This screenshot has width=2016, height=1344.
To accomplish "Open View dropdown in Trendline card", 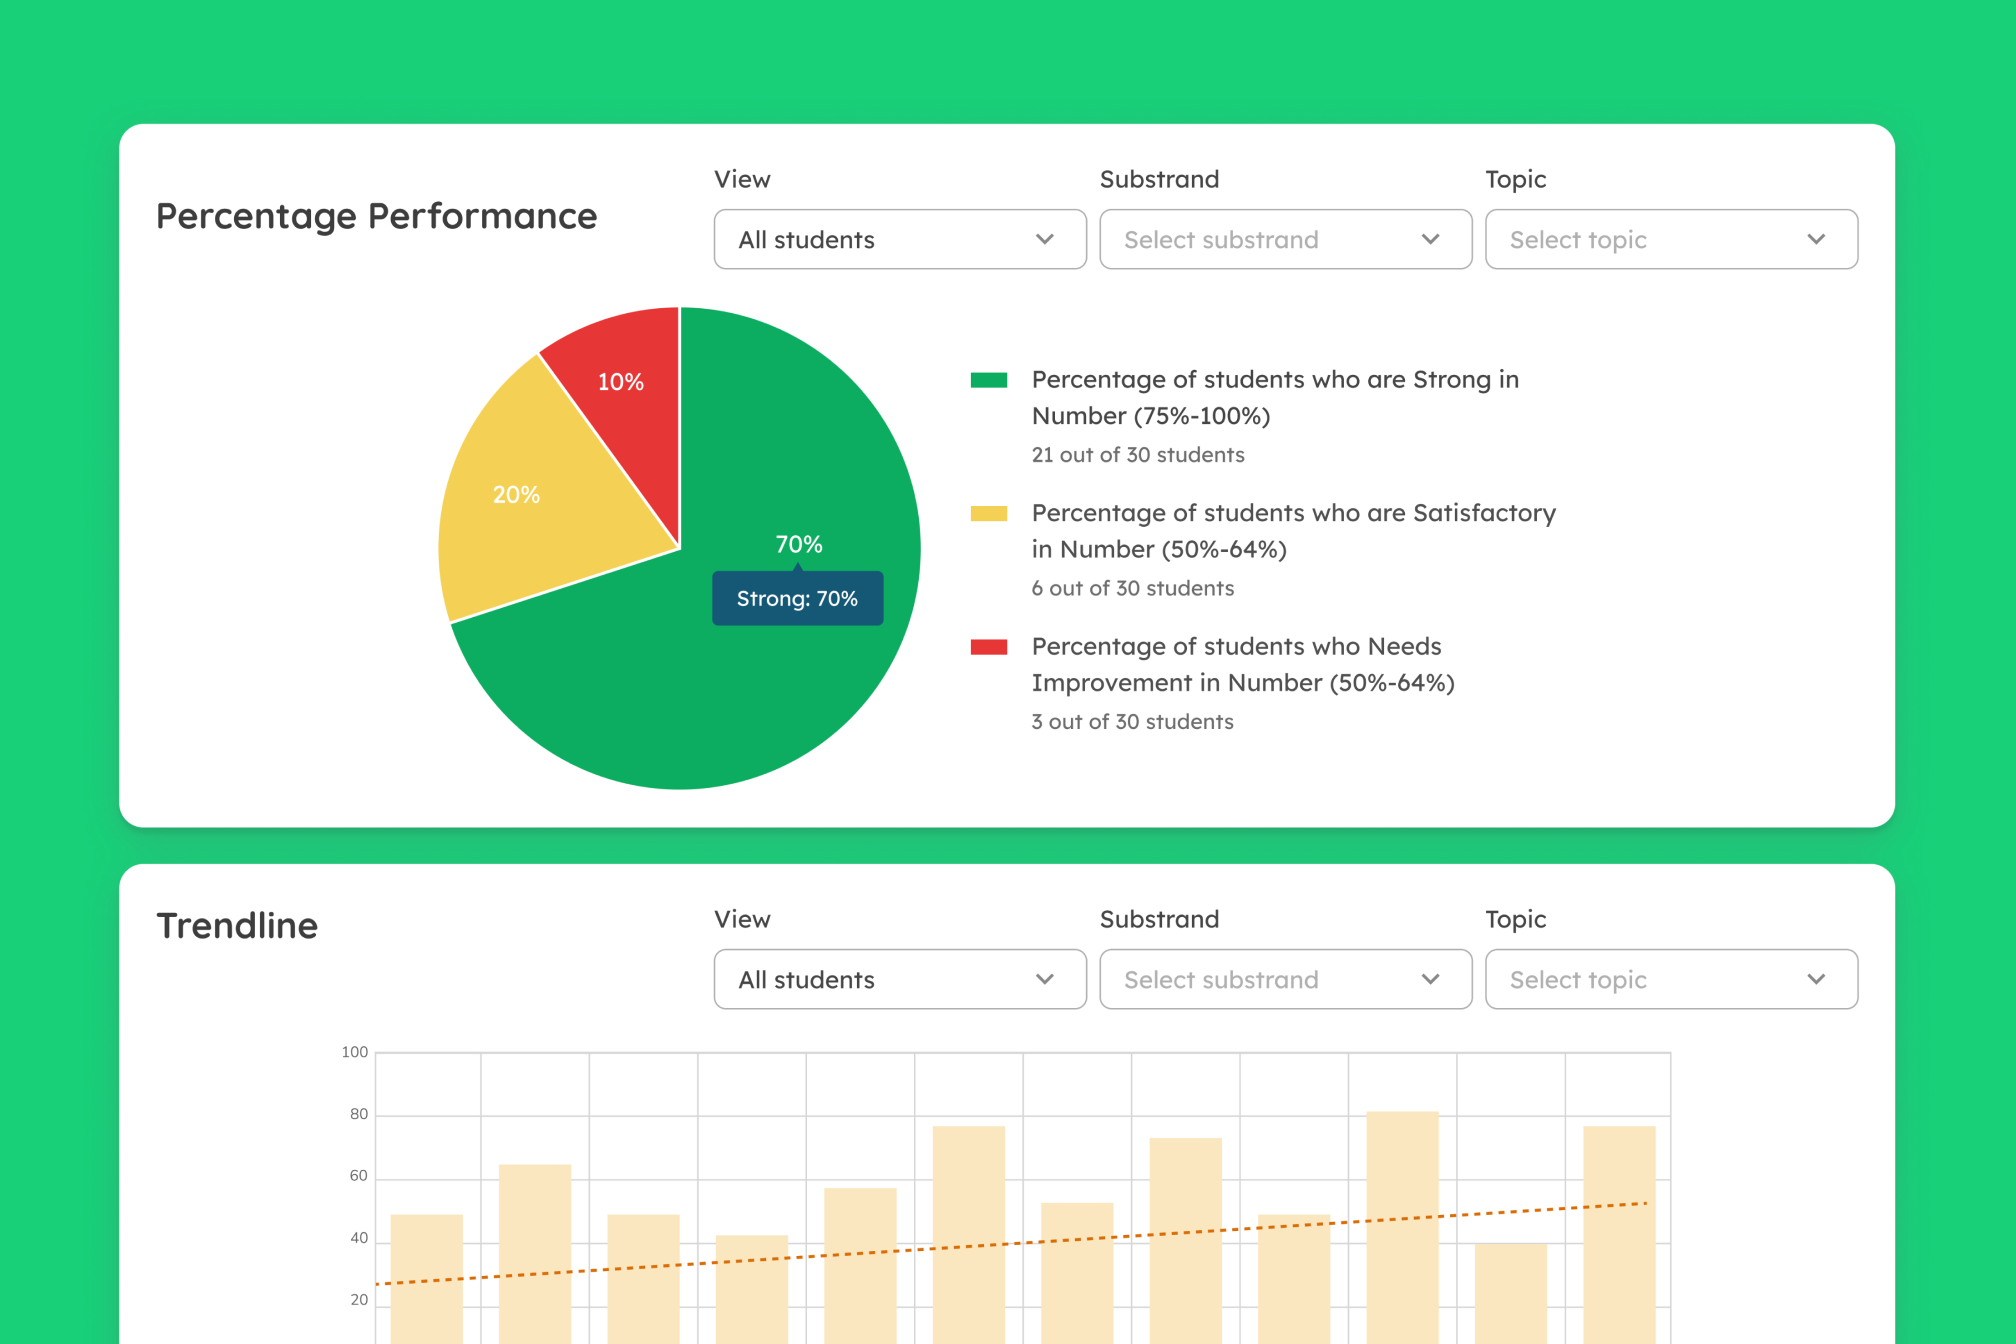I will click(x=899, y=979).
